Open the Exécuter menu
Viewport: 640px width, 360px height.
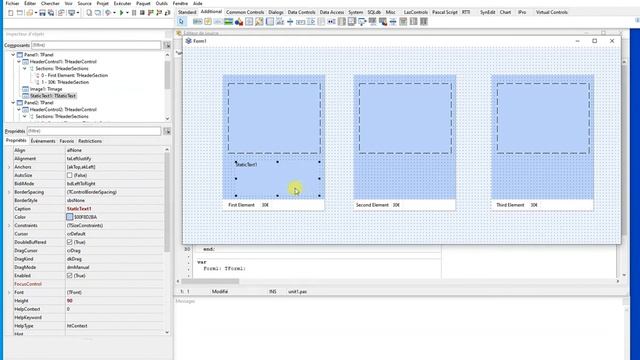[122, 3]
